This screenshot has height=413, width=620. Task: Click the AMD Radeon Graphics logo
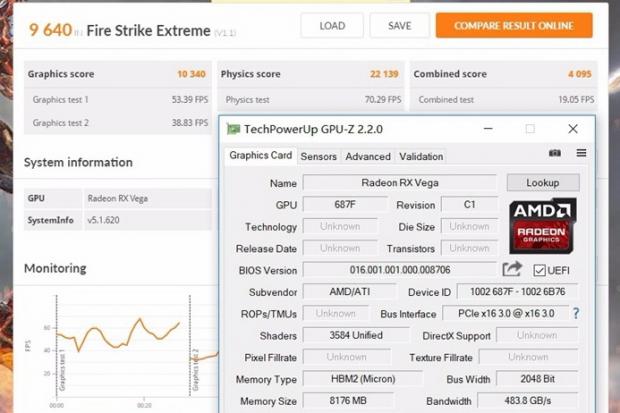click(542, 226)
